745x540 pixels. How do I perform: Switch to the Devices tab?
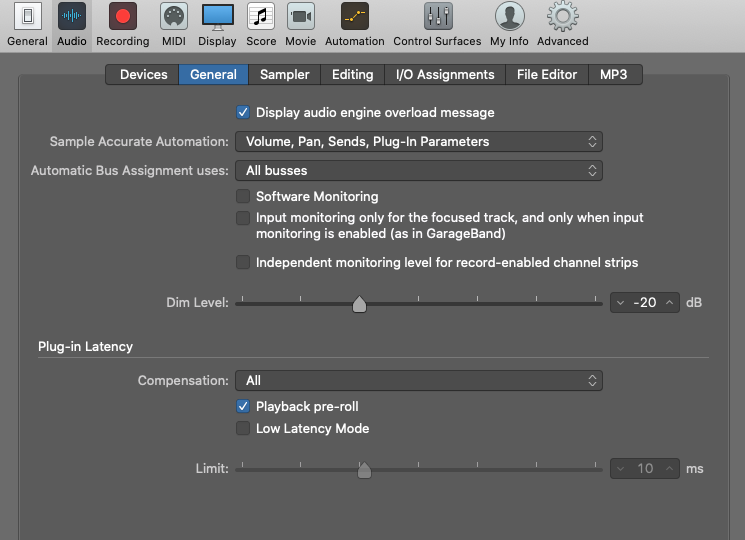tap(143, 75)
